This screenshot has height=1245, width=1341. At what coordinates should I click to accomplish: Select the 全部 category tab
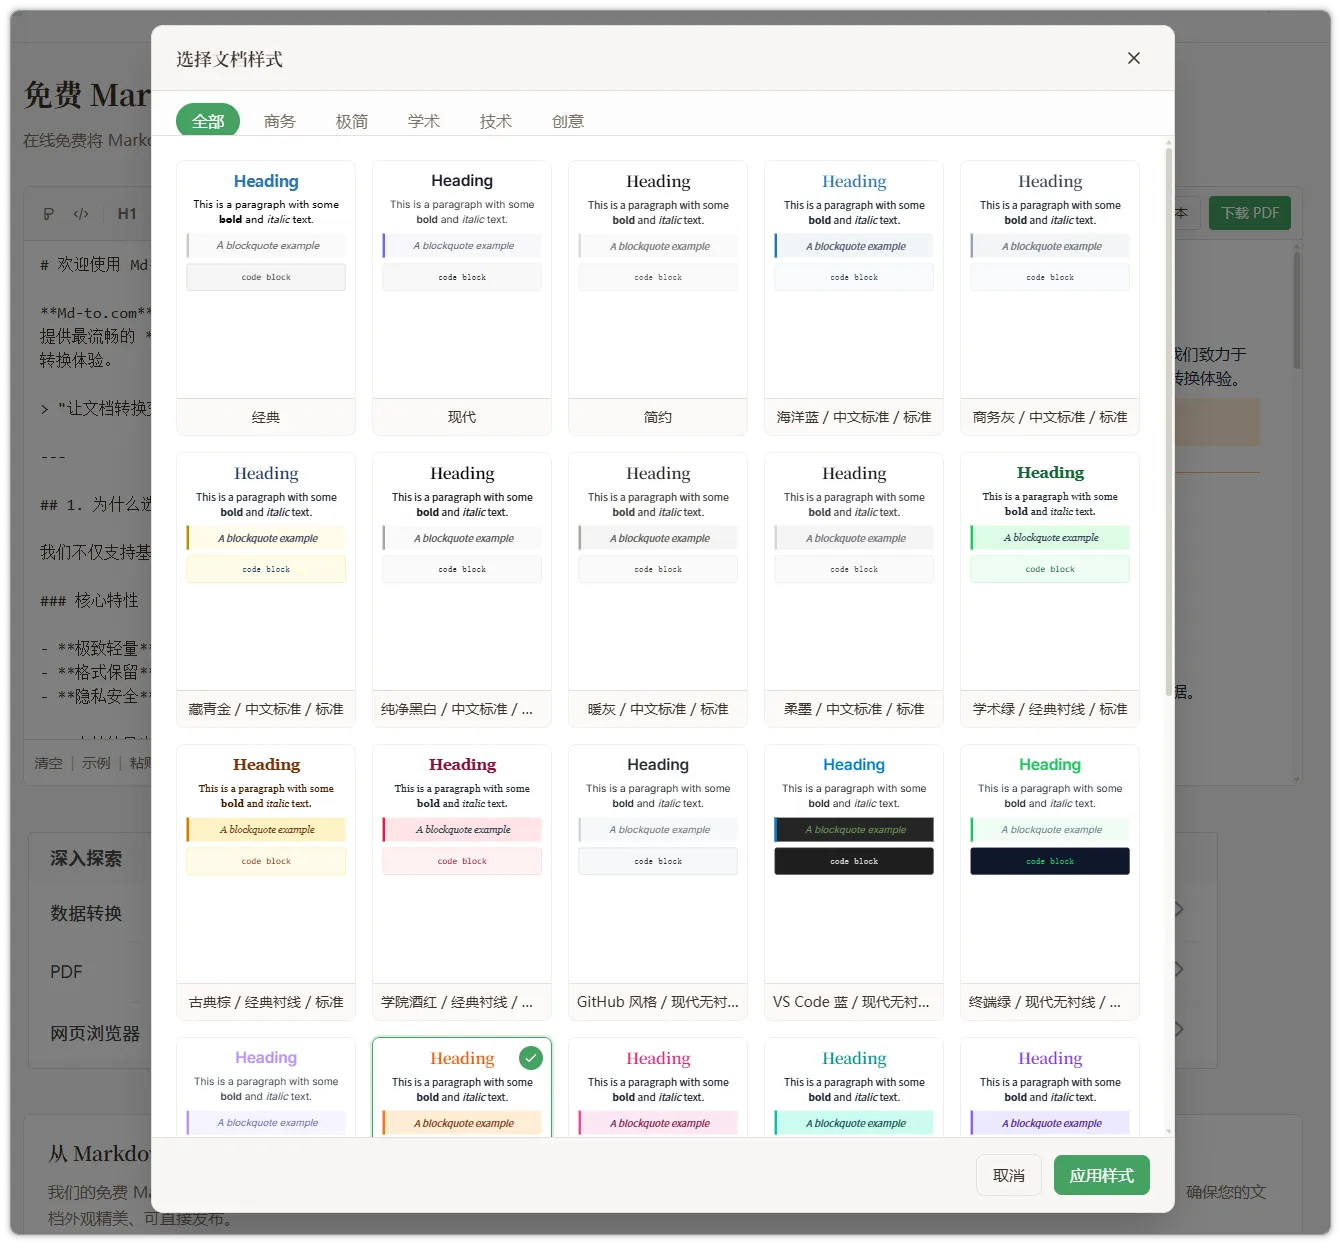point(208,121)
